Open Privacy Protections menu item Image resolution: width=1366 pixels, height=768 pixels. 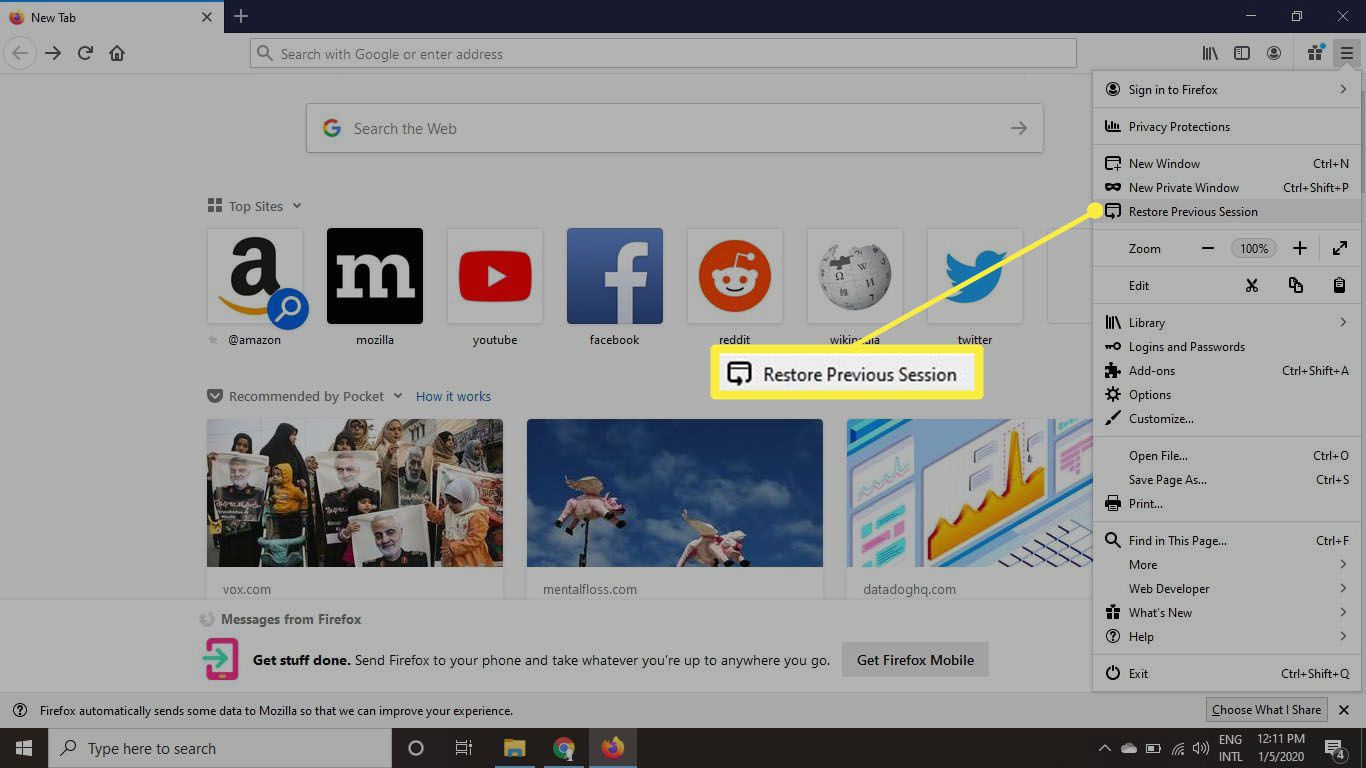pos(1227,127)
